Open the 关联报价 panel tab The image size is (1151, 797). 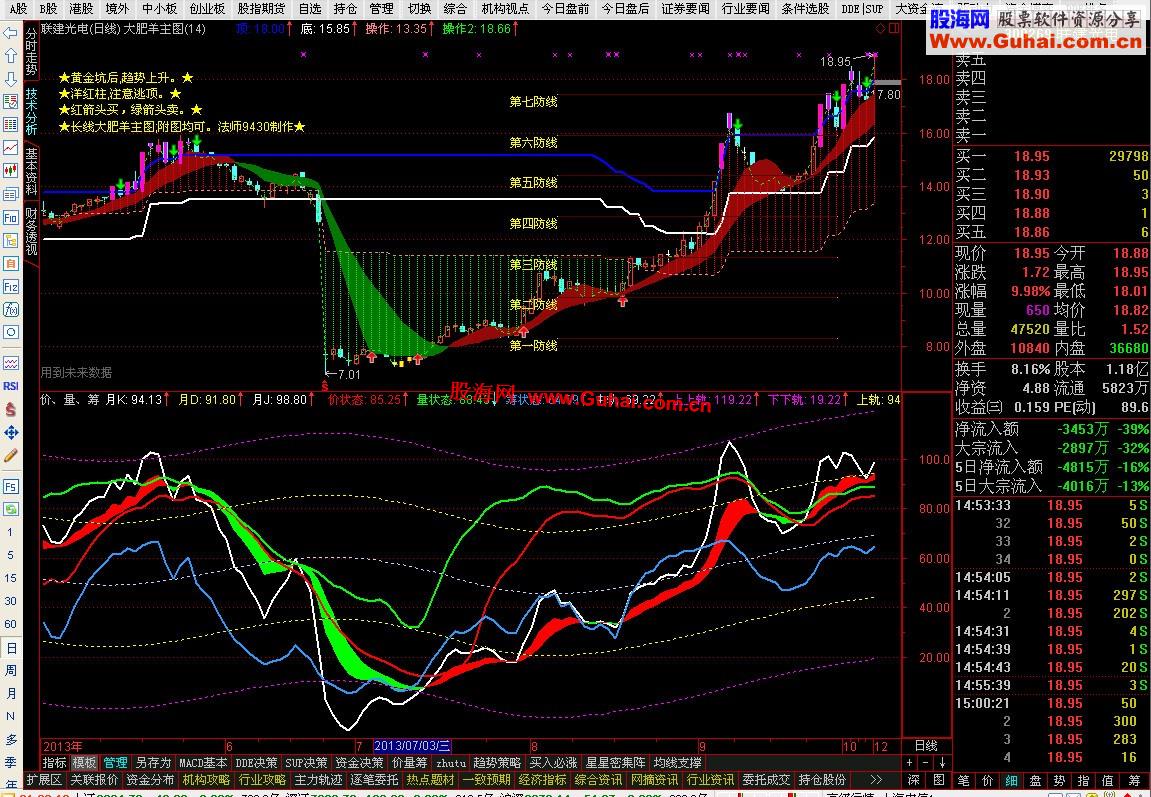93,779
